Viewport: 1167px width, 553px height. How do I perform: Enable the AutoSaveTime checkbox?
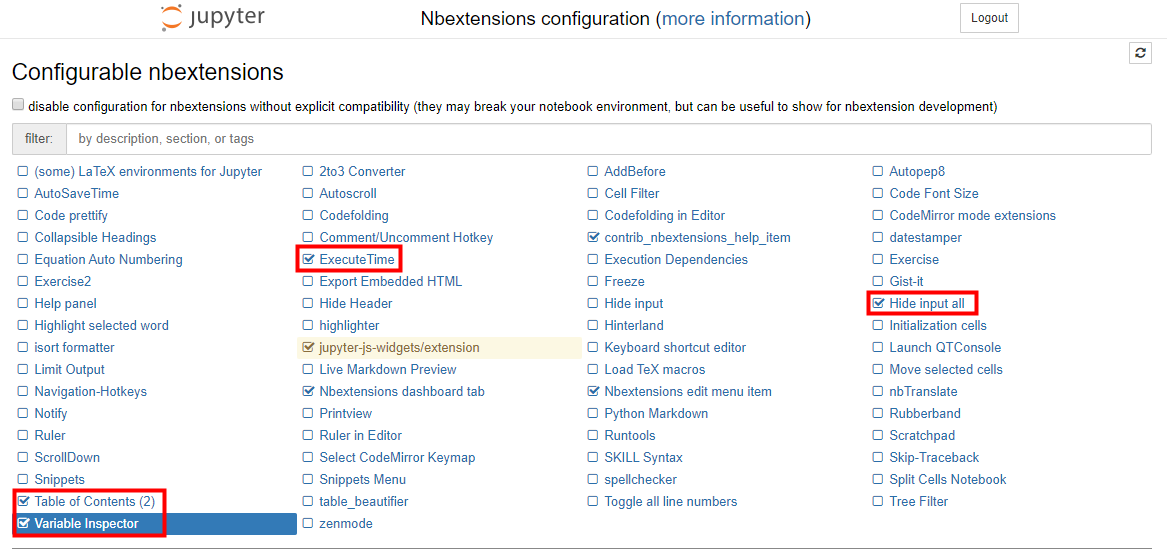click(x=22, y=194)
